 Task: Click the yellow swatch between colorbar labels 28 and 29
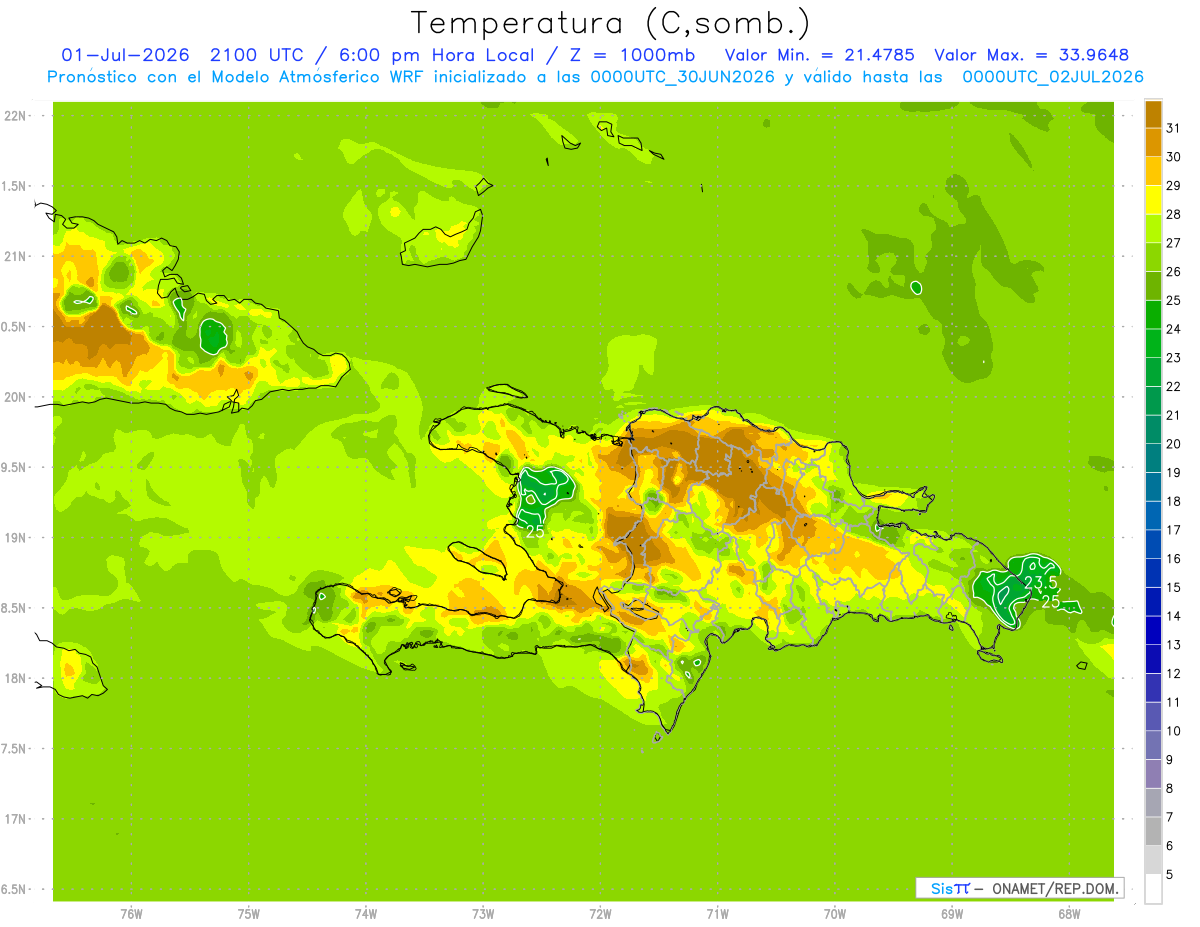coord(1153,200)
